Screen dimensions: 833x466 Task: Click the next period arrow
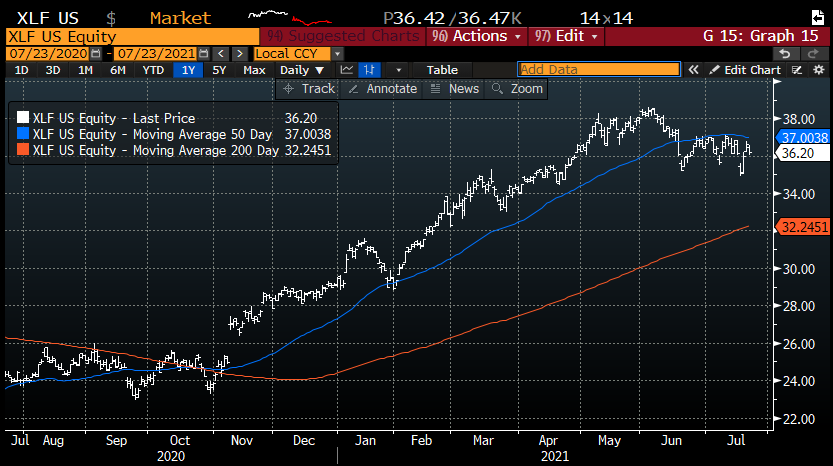click(x=240, y=54)
